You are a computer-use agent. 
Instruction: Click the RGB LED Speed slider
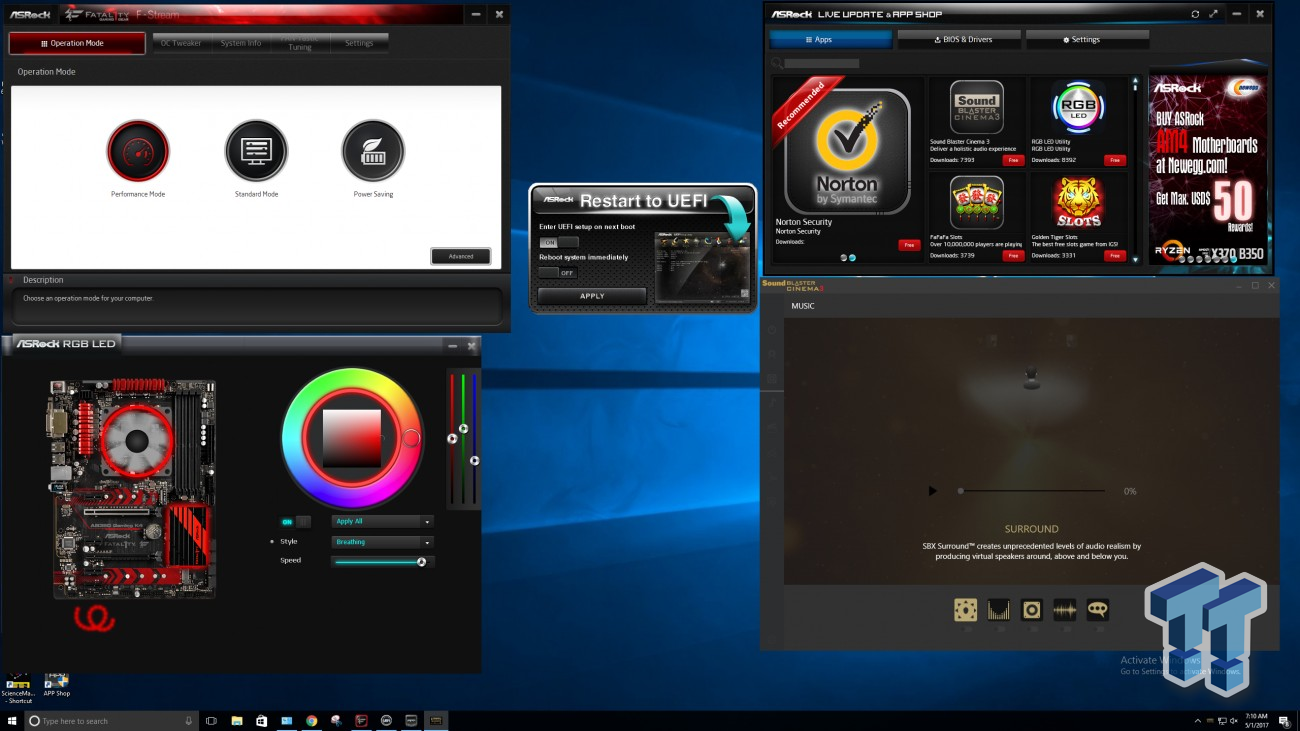pyautogui.click(x=382, y=562)
